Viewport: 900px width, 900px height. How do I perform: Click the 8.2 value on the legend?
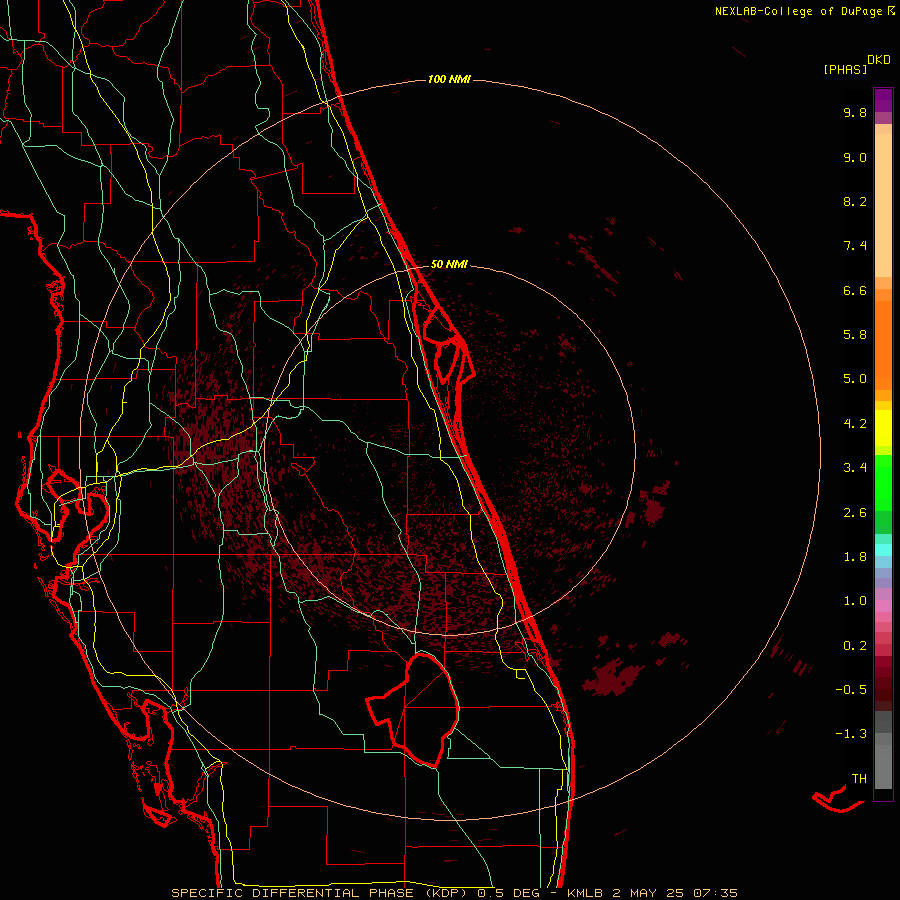coord(855,201)
